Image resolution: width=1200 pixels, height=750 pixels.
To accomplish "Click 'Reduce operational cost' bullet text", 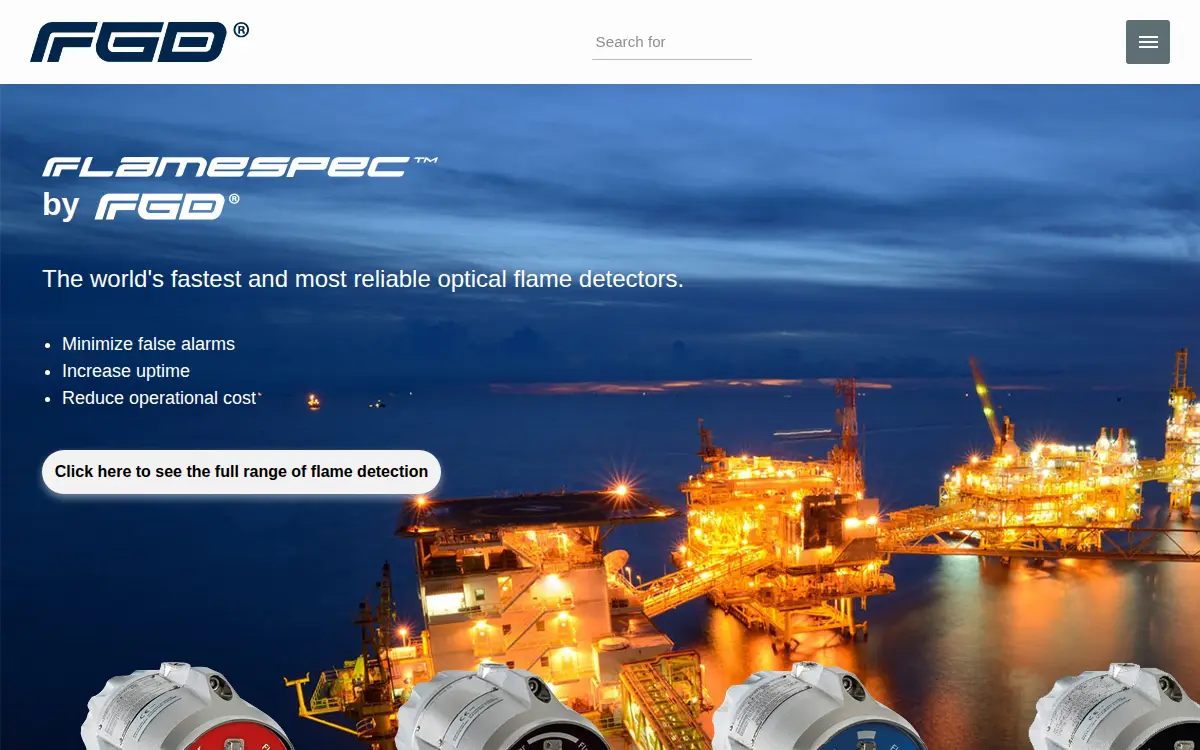I will (159, 398).
